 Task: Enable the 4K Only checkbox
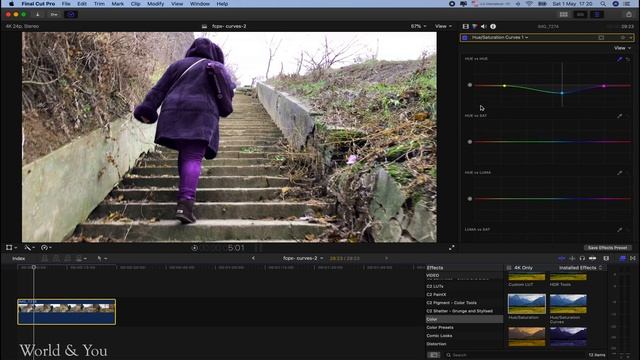509,268
